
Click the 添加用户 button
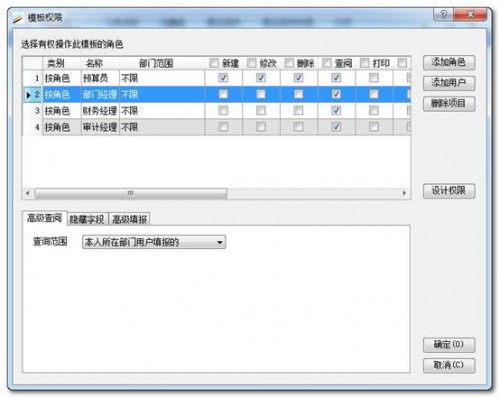(x=449, y=83)
